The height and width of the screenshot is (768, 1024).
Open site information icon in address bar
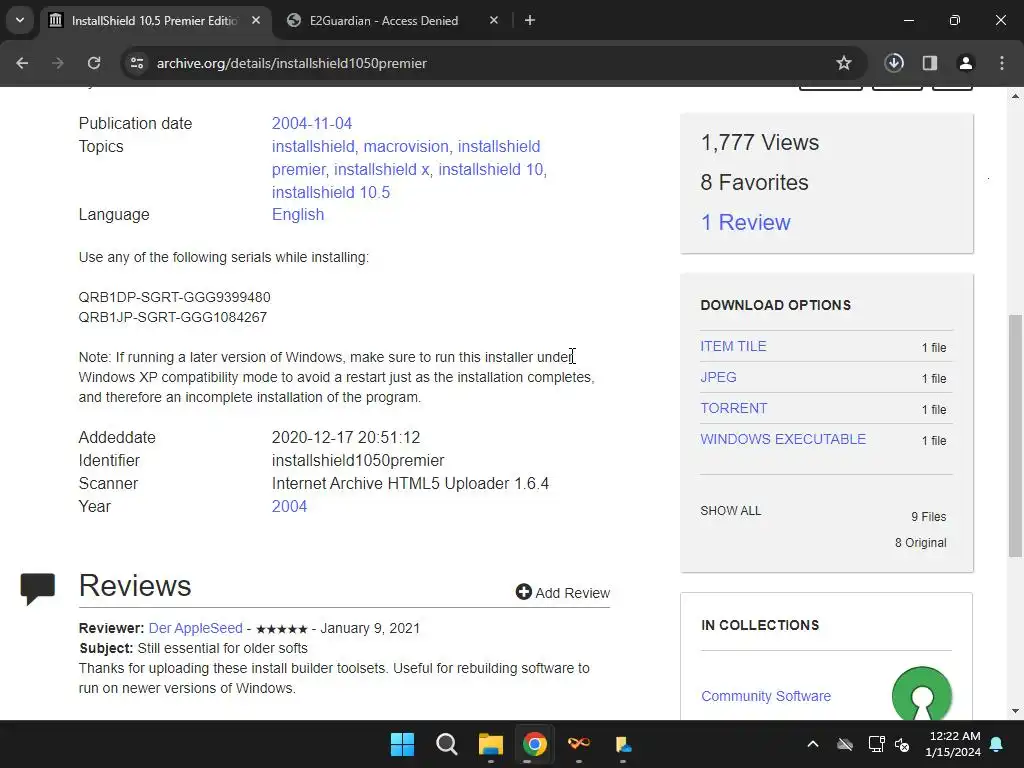[137, 63]
